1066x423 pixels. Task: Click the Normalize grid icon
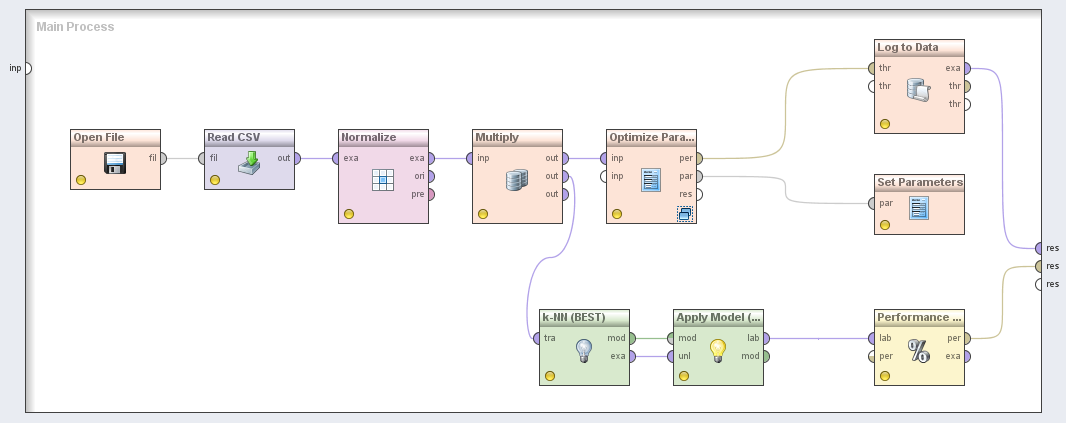[383, 180]
